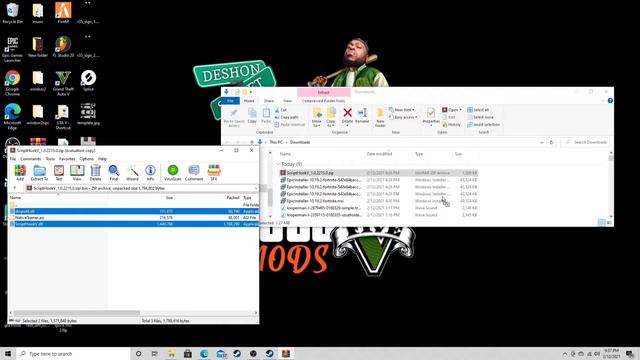Click Pin to Quick access in Explorer
Image resolution: width=640 pixels, height=360 pixels.
click(234, 118)
